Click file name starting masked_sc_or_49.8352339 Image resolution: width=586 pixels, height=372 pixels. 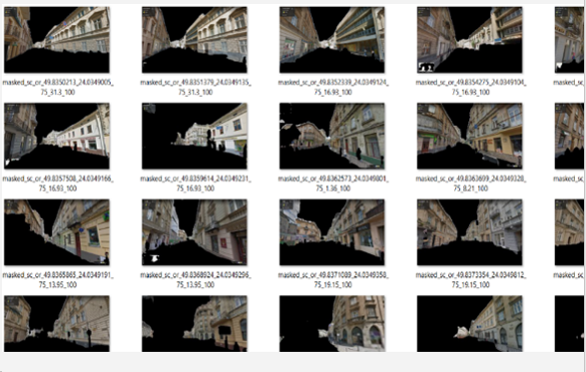(333, 87)
